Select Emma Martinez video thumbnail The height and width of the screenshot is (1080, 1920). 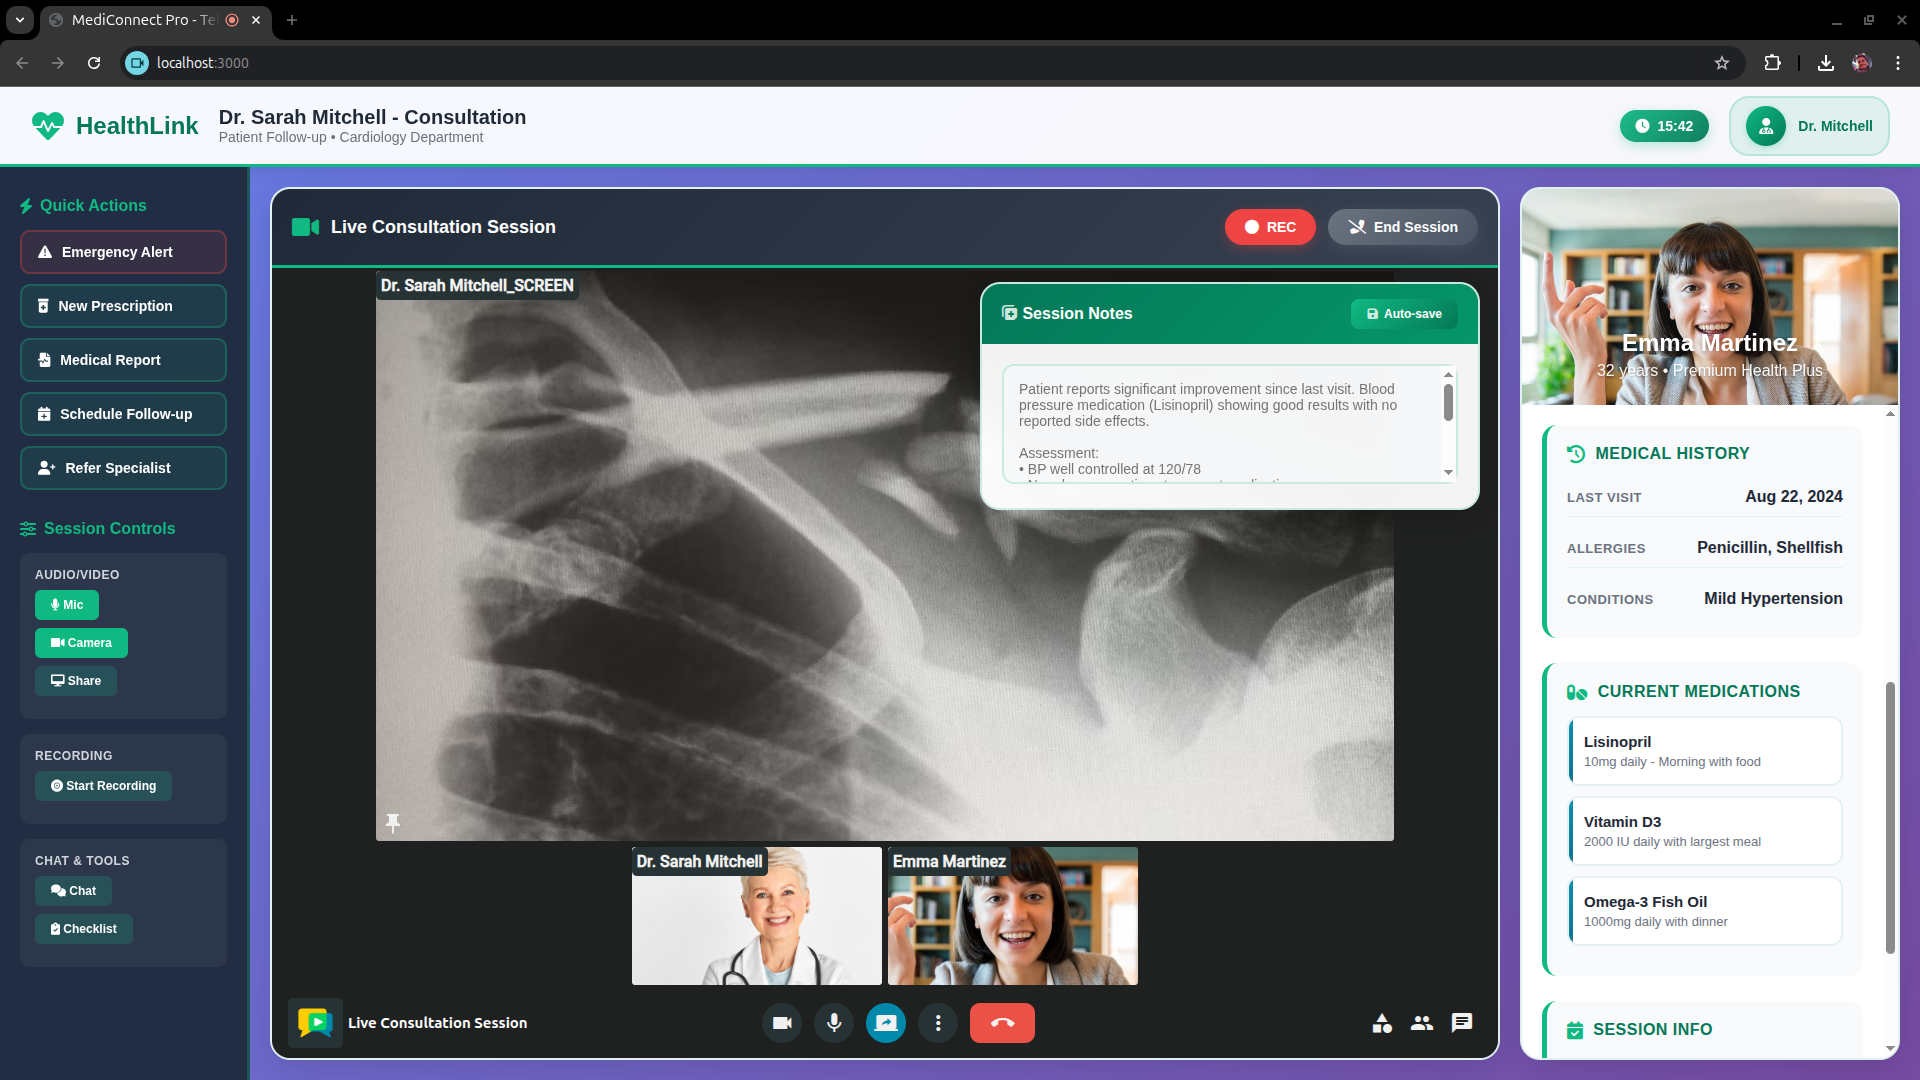tap(1012, 916)
